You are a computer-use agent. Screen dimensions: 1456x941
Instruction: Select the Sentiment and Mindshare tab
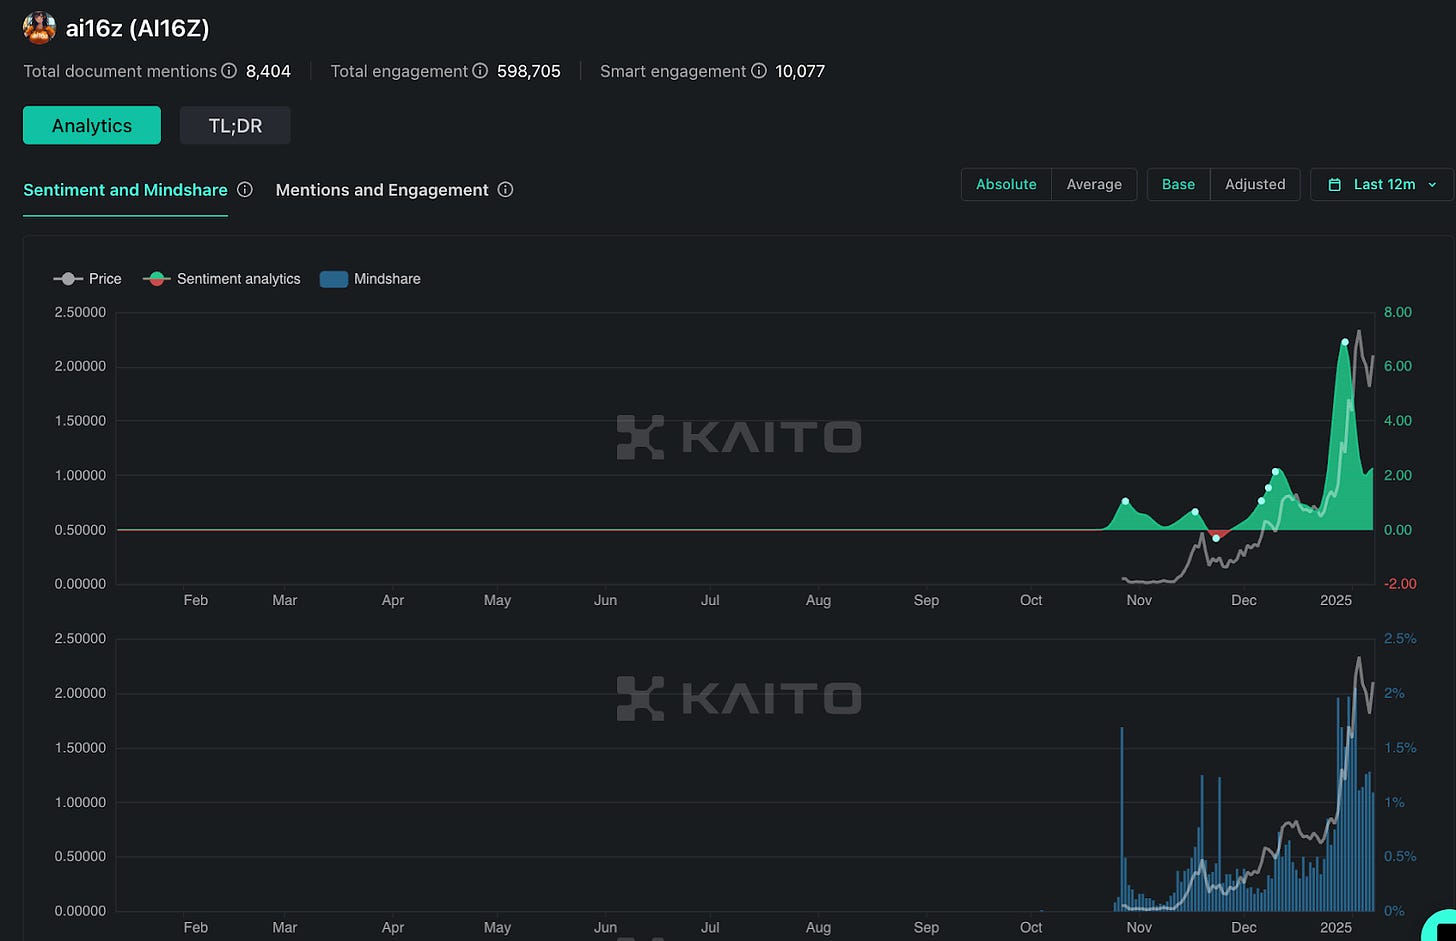pyautogui.click(x=125, y=190)
